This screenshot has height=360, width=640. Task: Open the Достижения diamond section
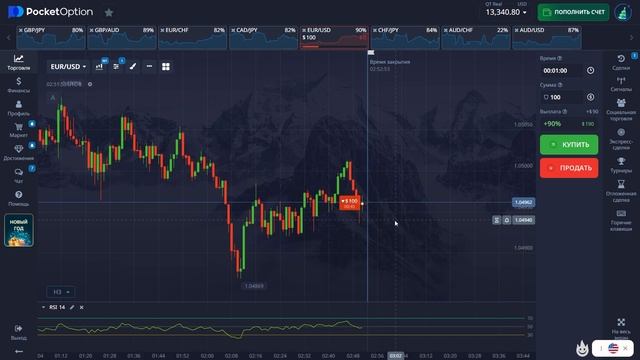pyautogui.click(x=18, y=153)
